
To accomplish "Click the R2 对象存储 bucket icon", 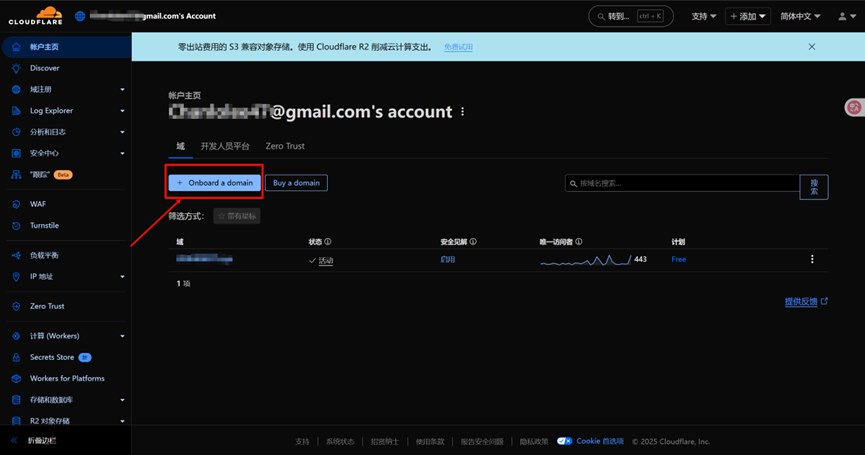I will point(16,421).
